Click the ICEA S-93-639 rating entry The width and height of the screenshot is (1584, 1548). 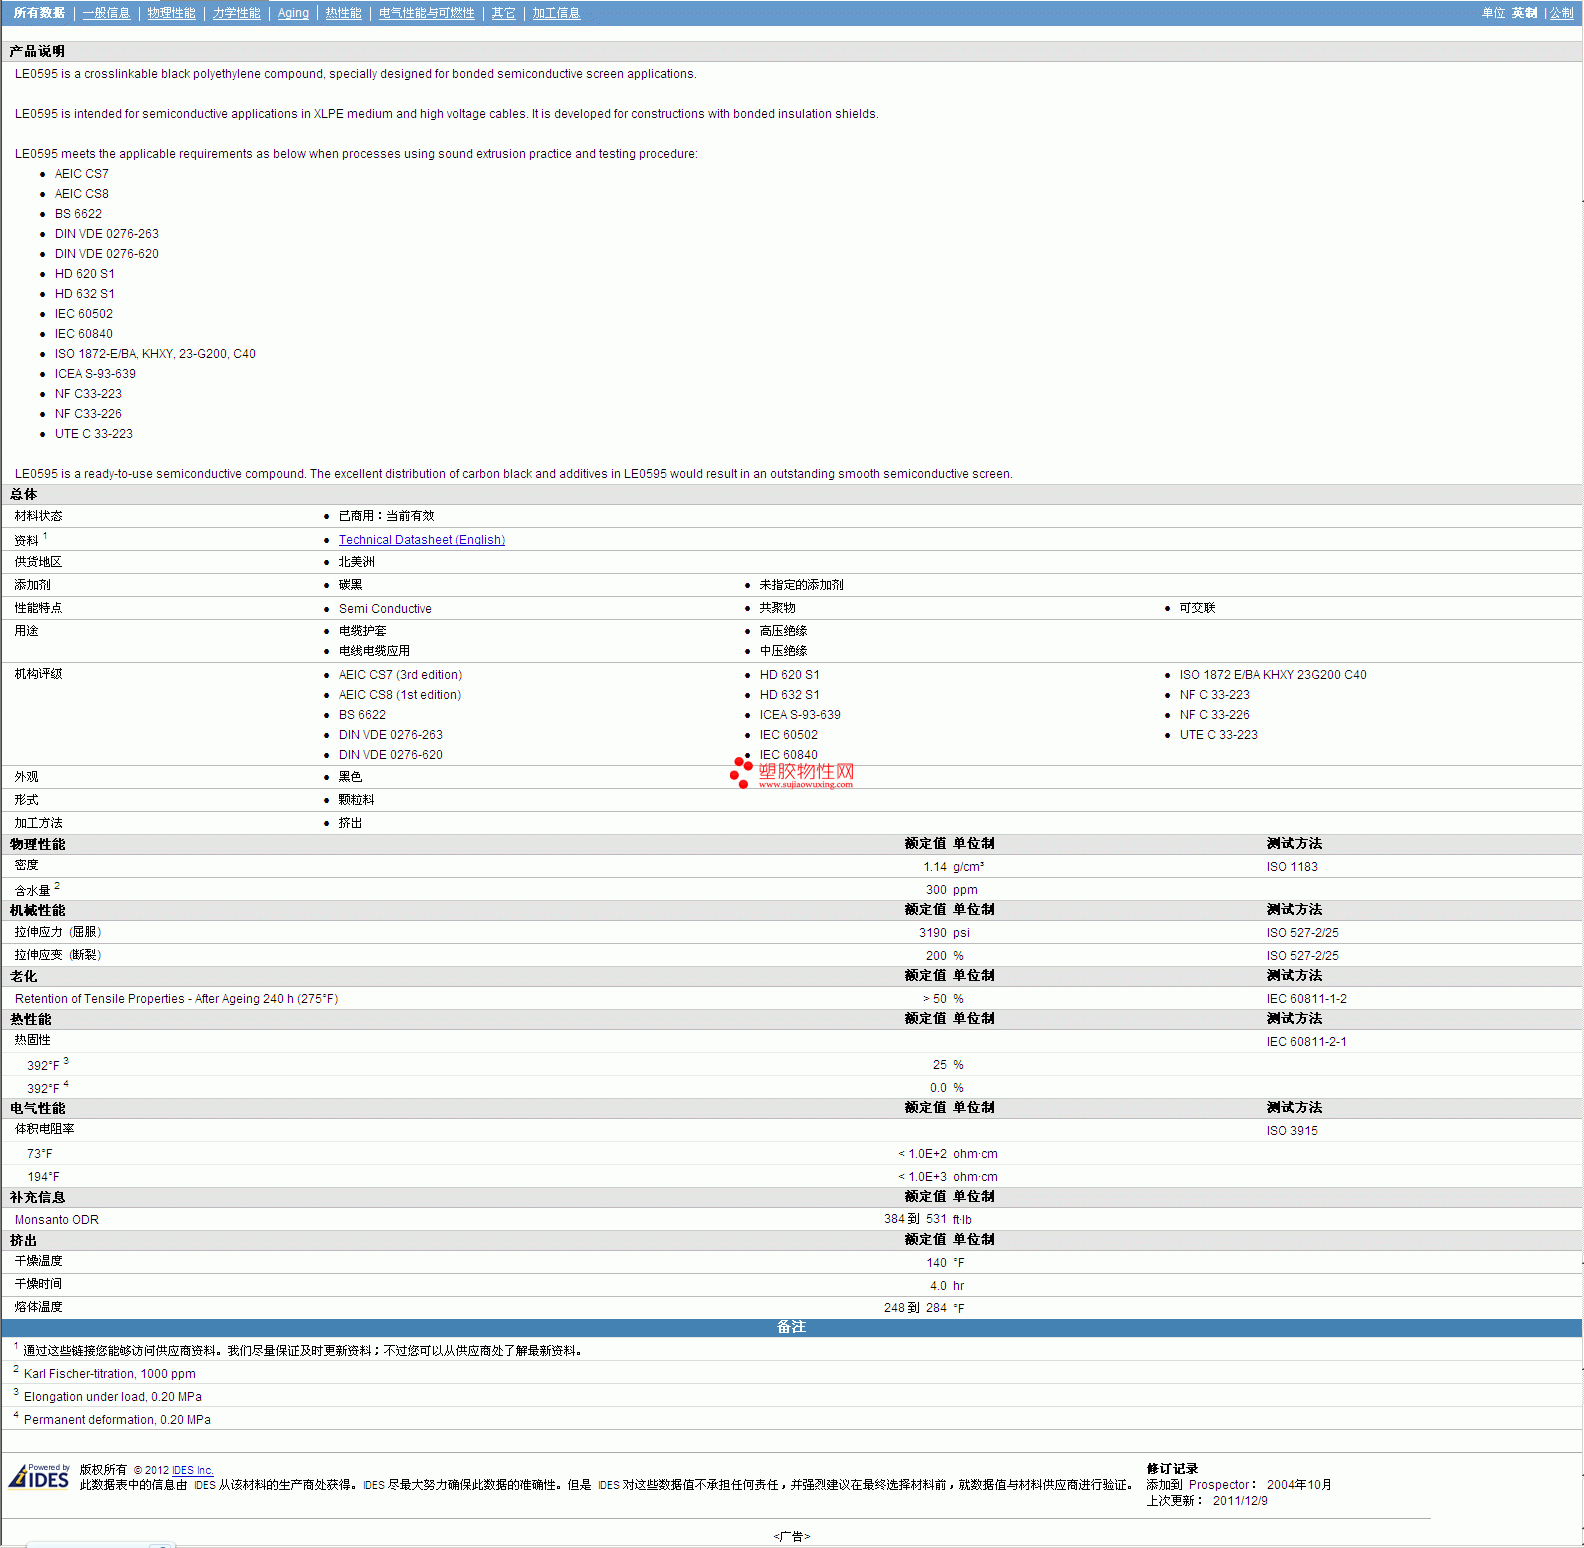coord(800,715)
